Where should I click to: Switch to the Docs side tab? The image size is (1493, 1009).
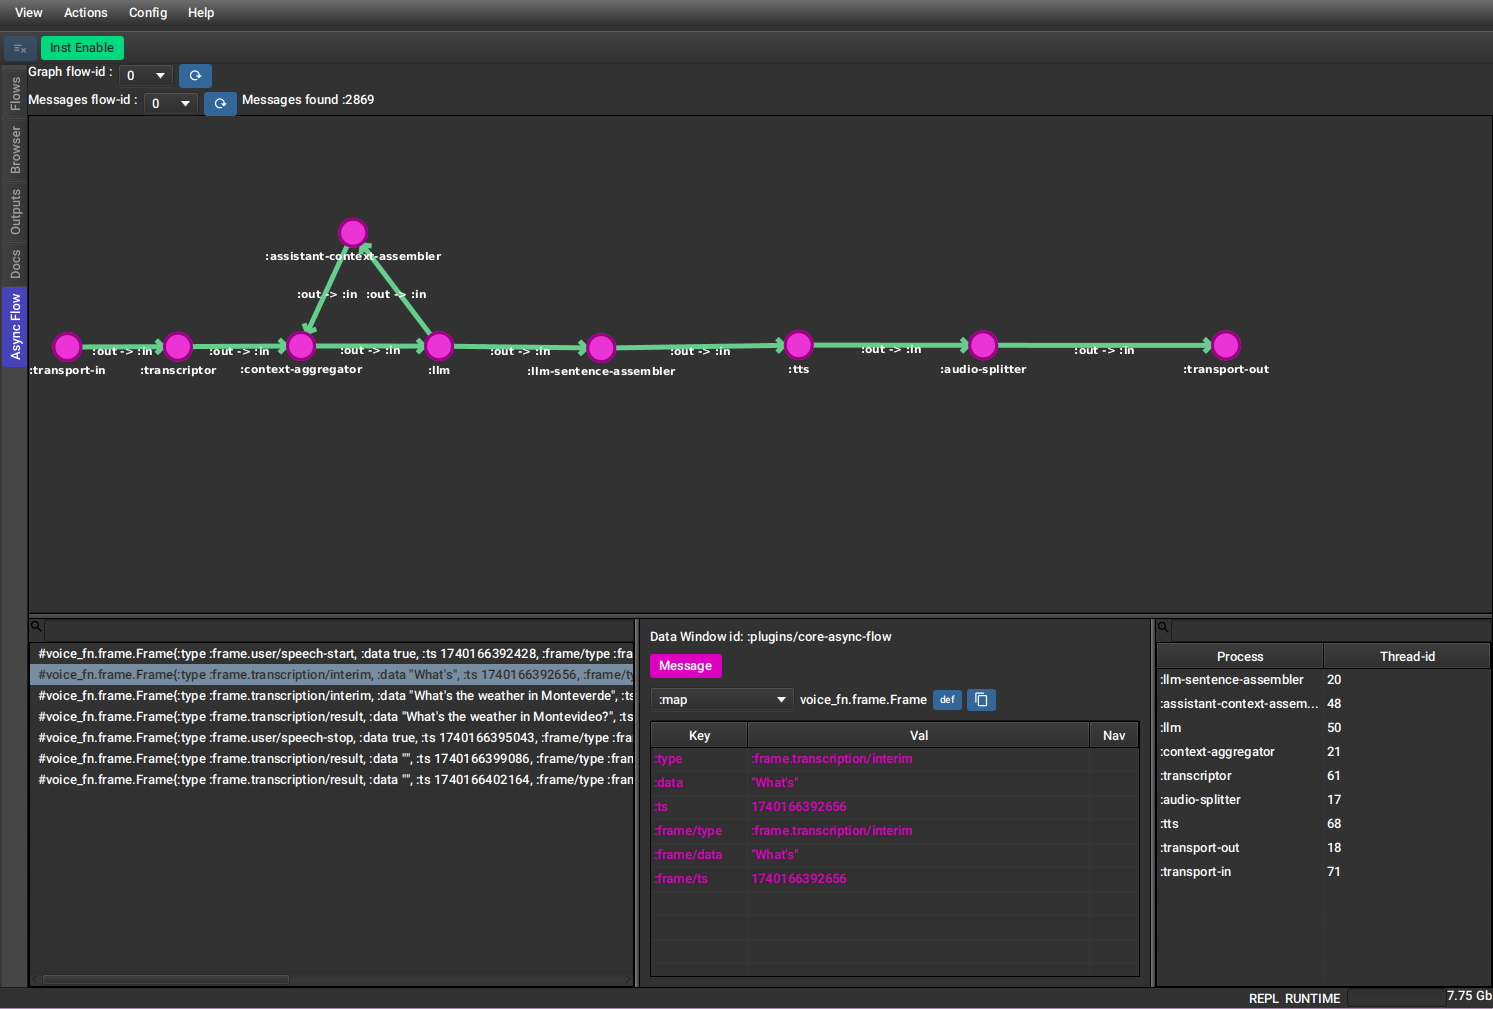(x=15, y=264)
